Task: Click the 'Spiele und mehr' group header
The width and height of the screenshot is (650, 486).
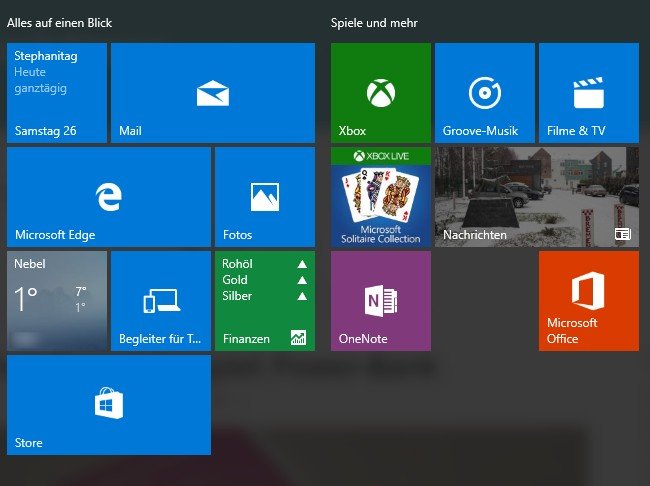Action: pyautogui.click(x=374, y=23)
